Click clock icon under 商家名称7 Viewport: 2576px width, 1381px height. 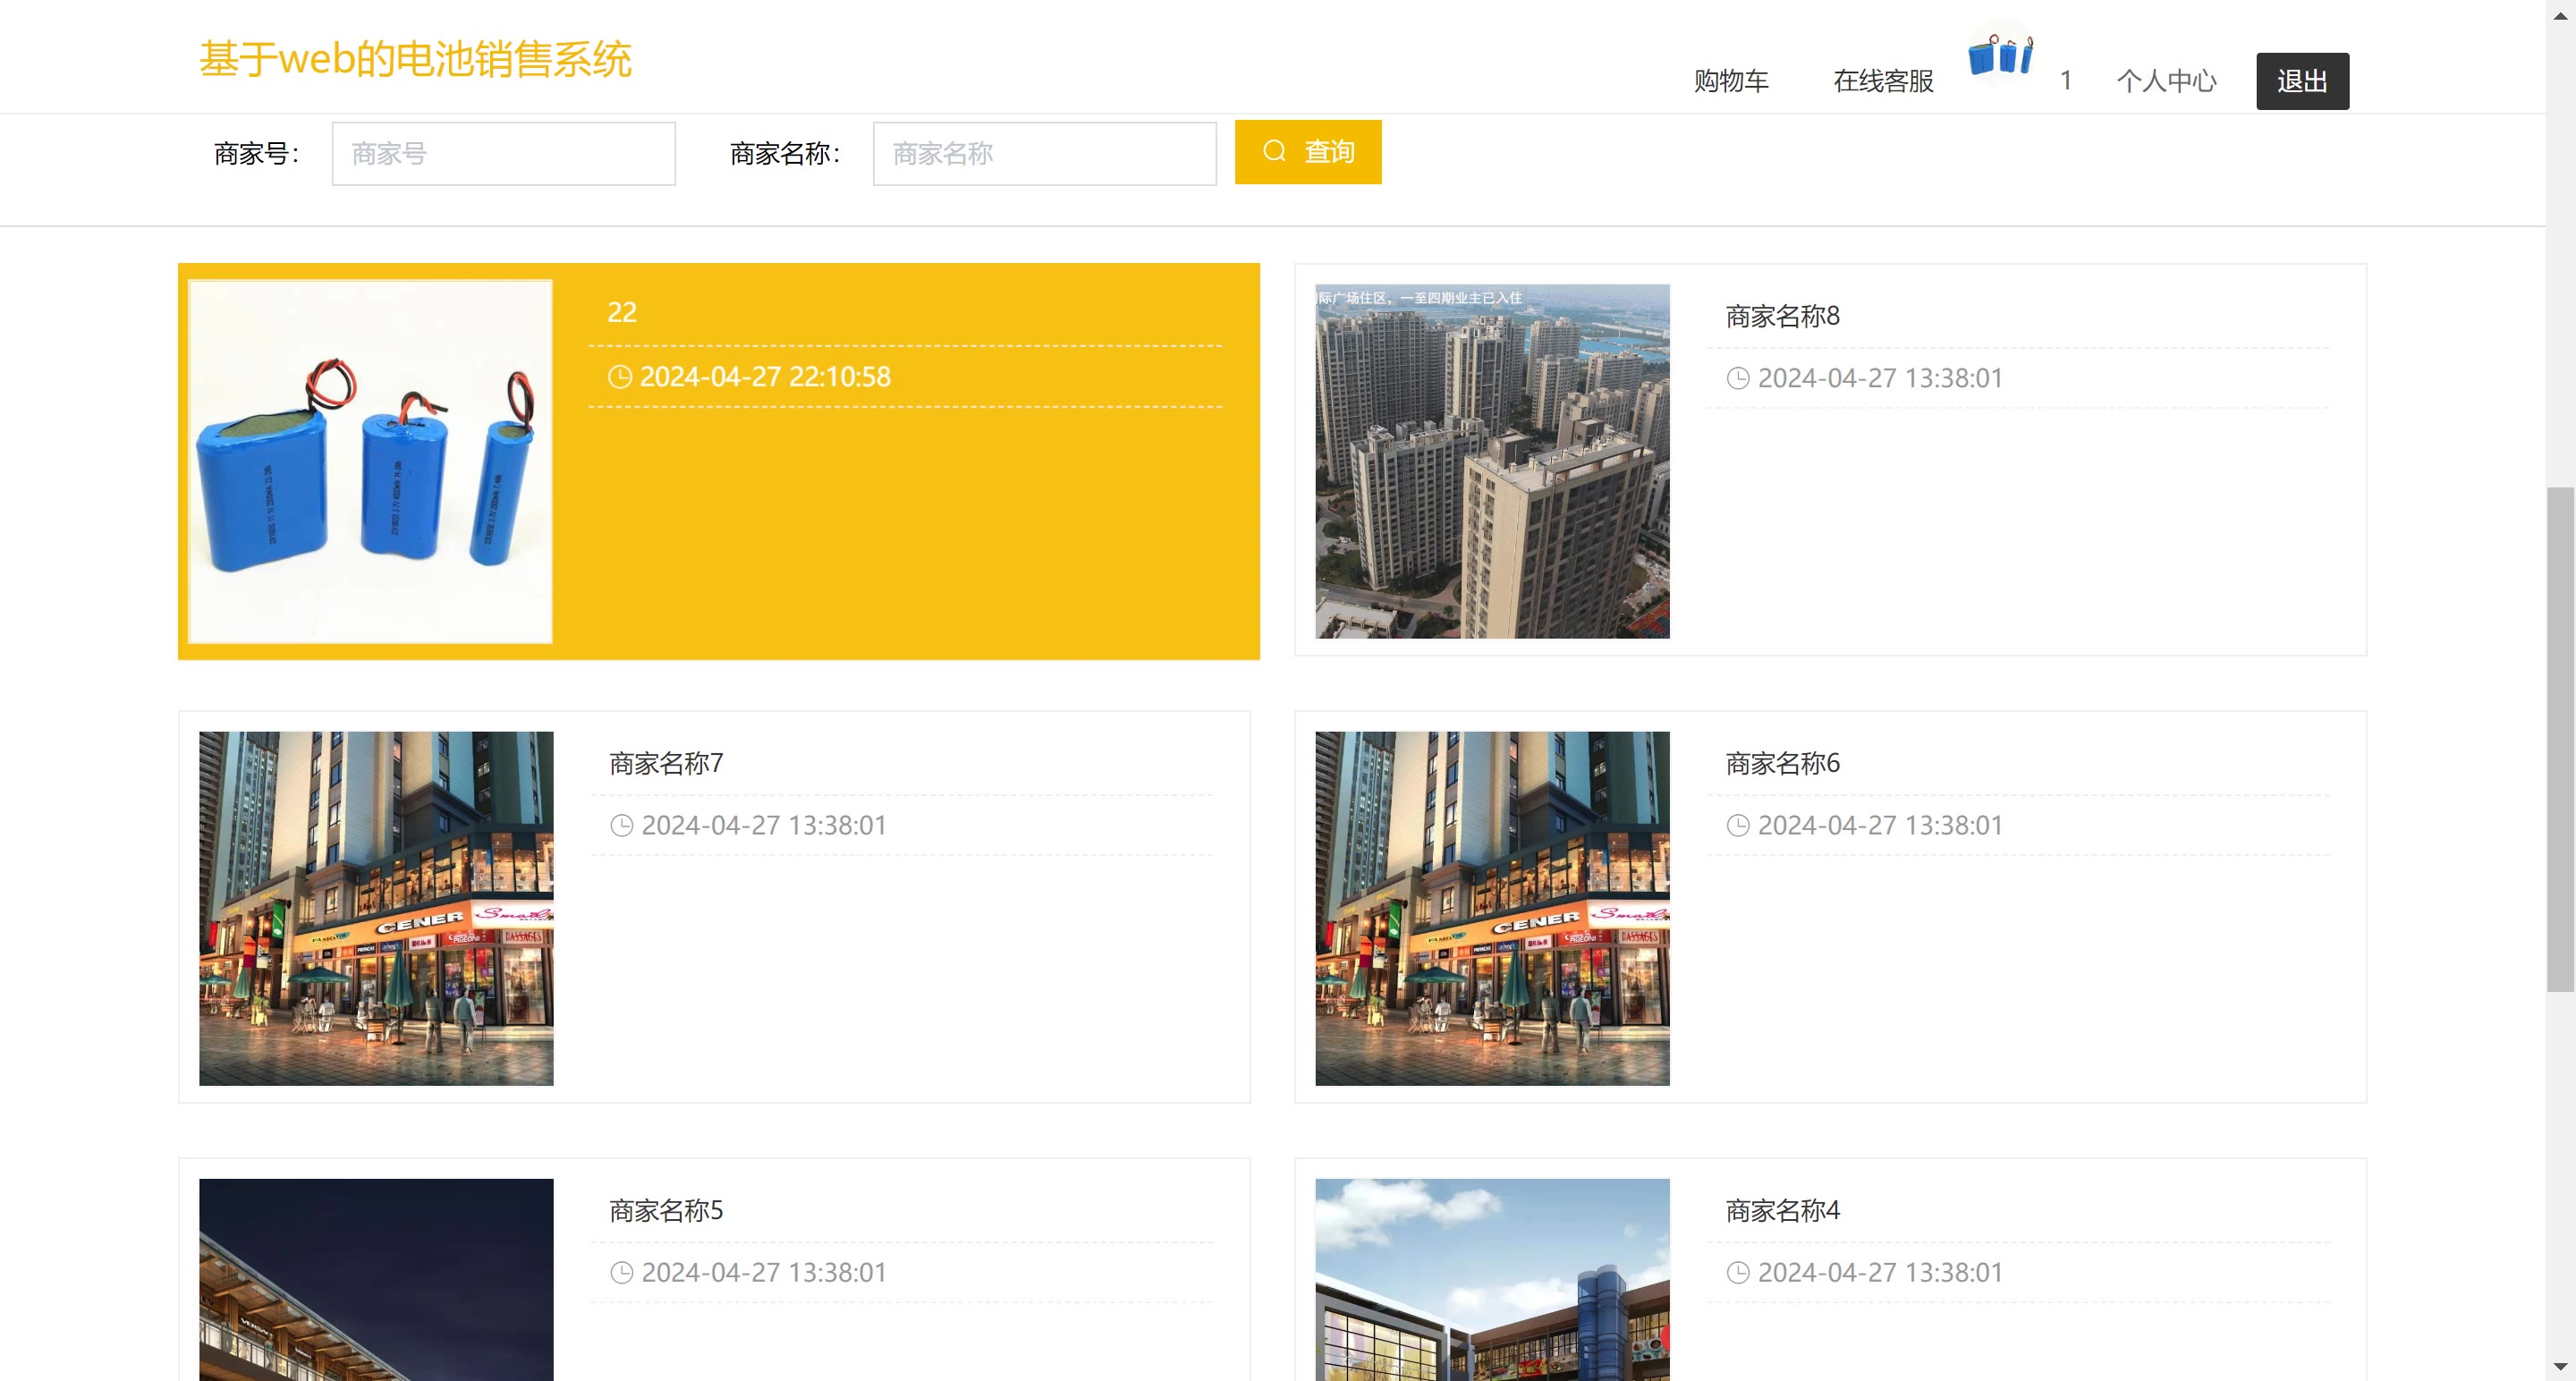[x=622, y=825]
